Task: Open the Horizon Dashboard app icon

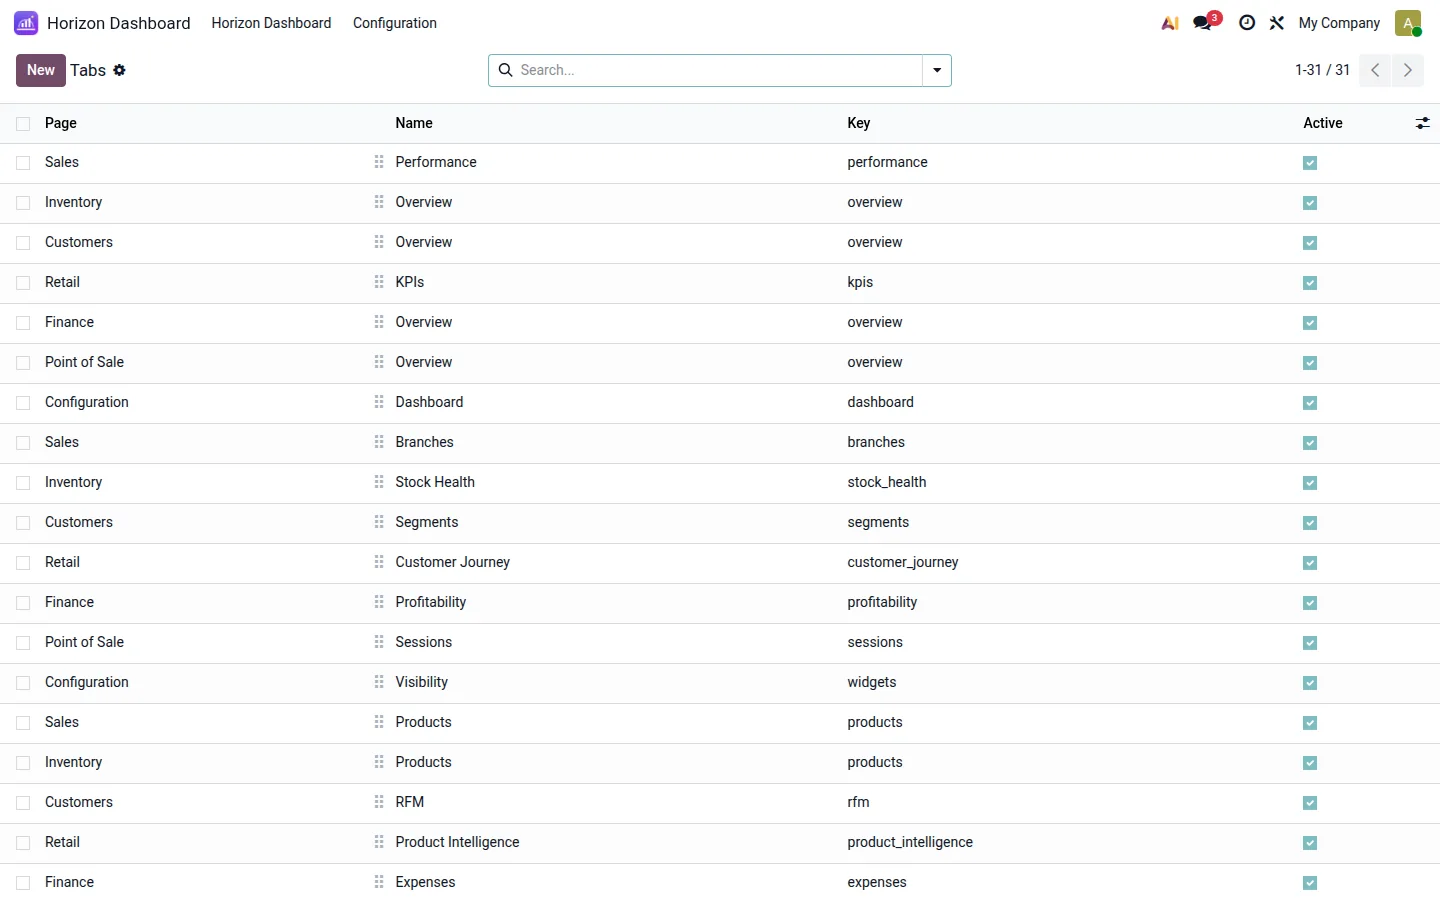Action: click(26, 23)
